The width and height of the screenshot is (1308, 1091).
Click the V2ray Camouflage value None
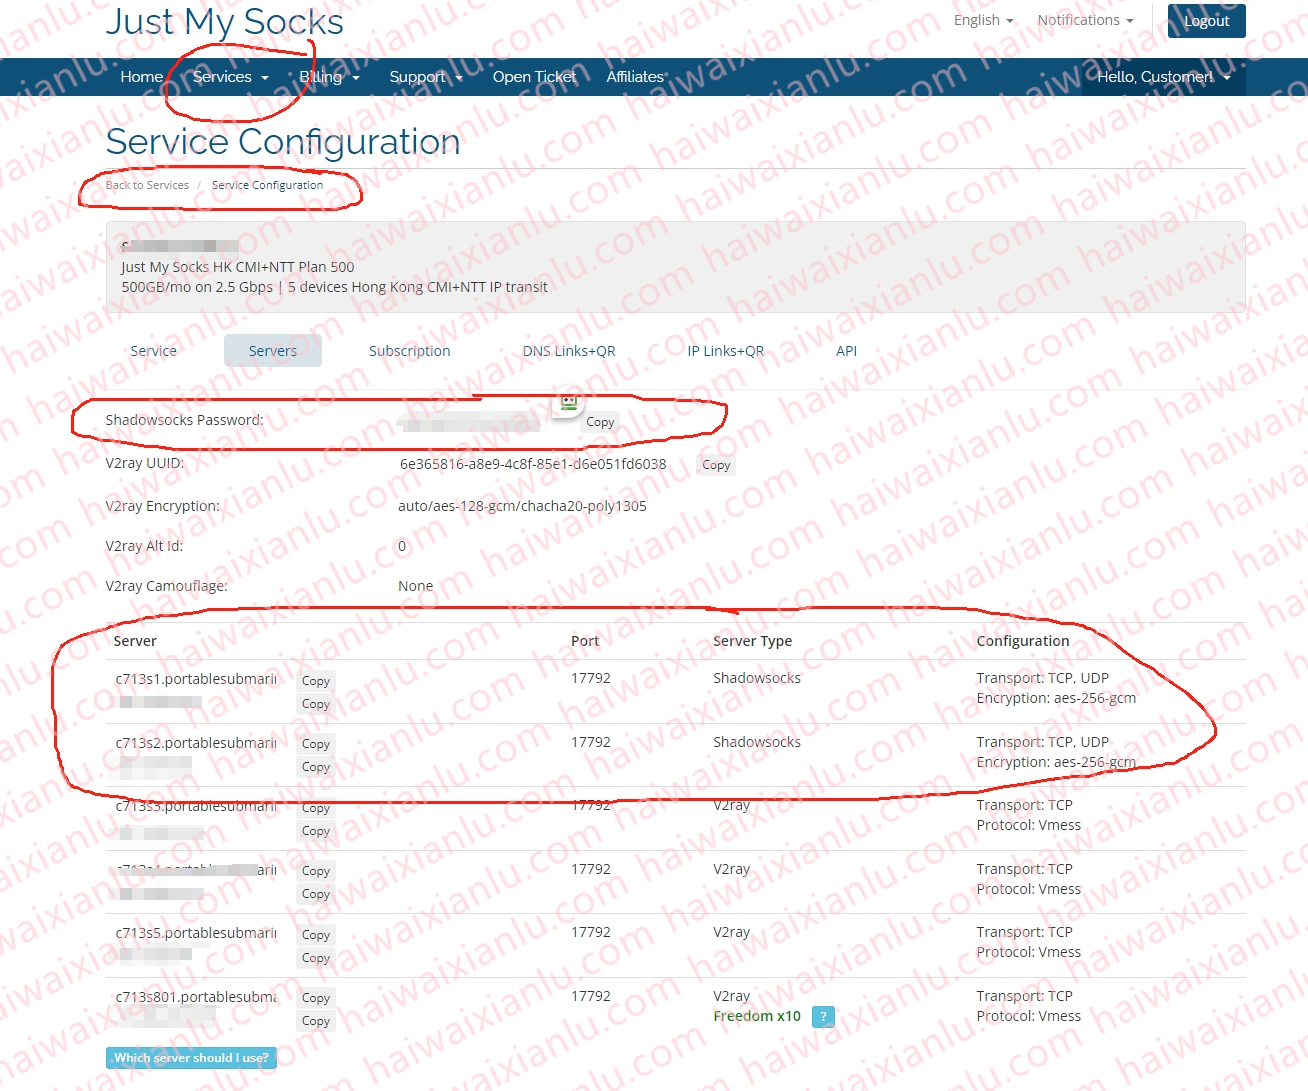pyautogui.click(x=415, y=586)
